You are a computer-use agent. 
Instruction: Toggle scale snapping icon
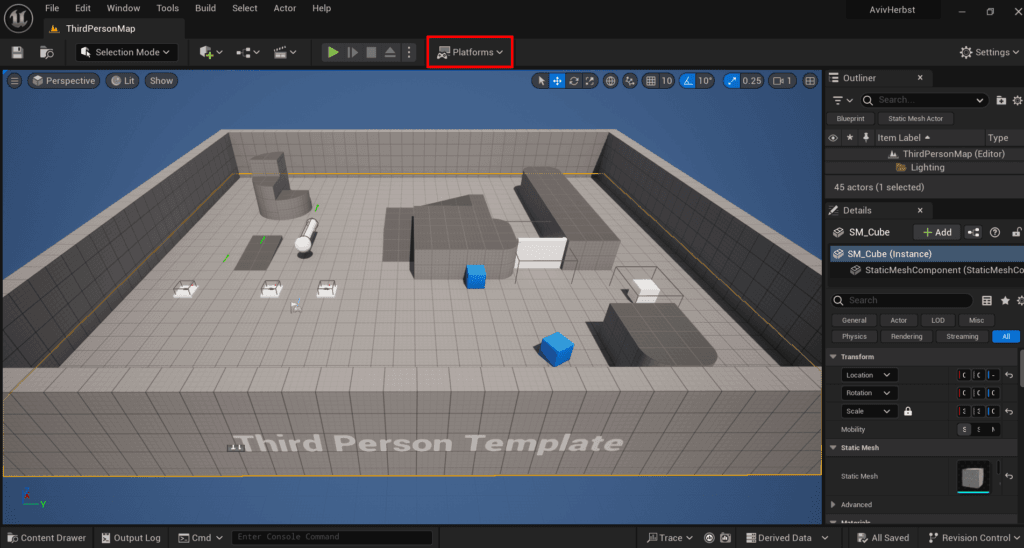pos(731,81)
